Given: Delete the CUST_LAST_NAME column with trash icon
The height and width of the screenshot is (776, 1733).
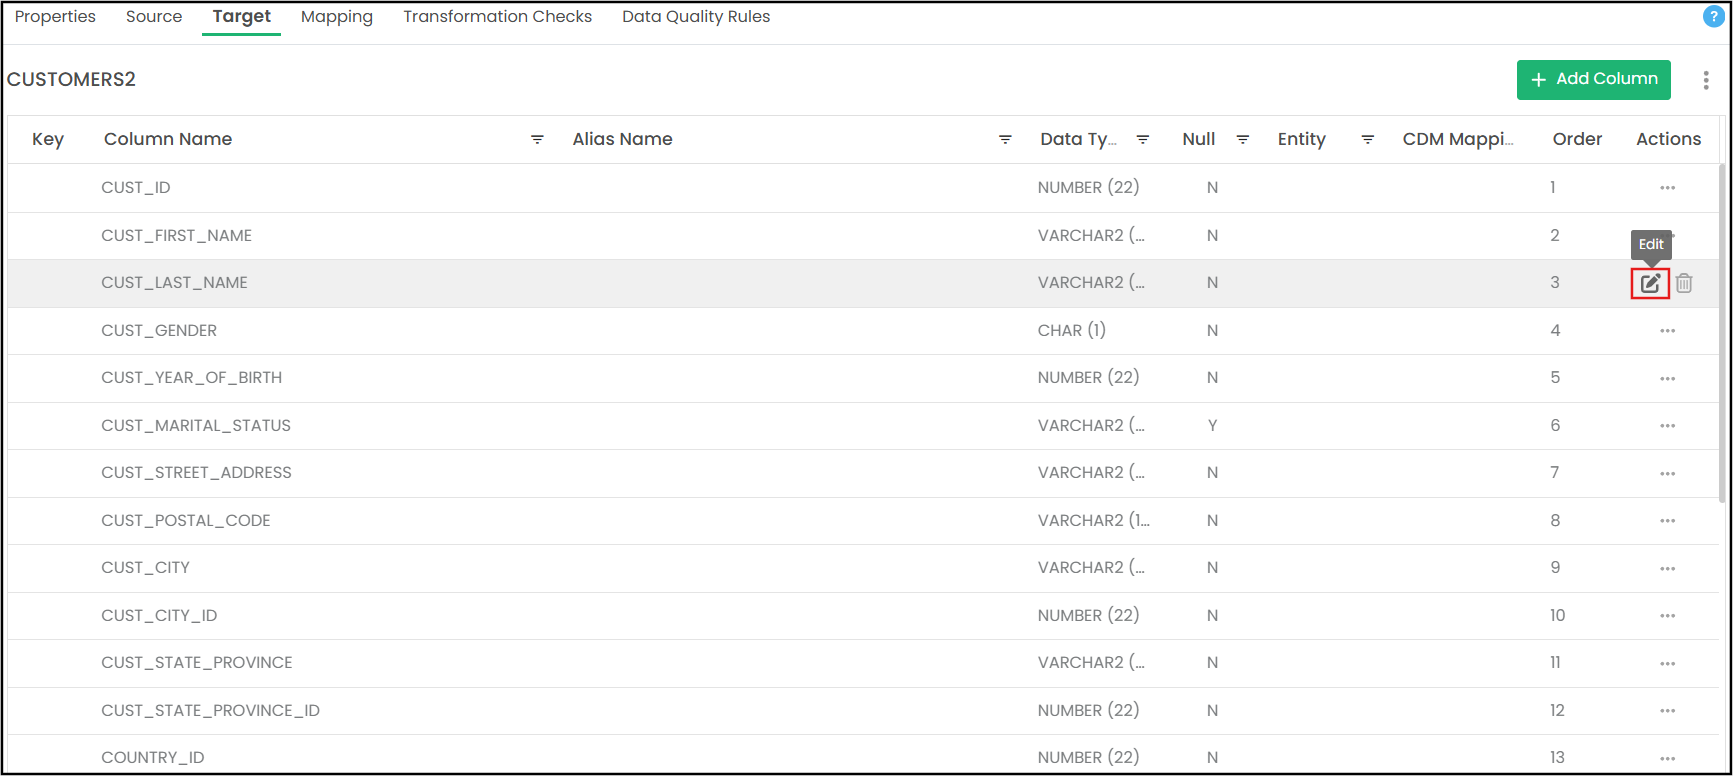Looking at the screenshot, I should (x=1685, y=284).
